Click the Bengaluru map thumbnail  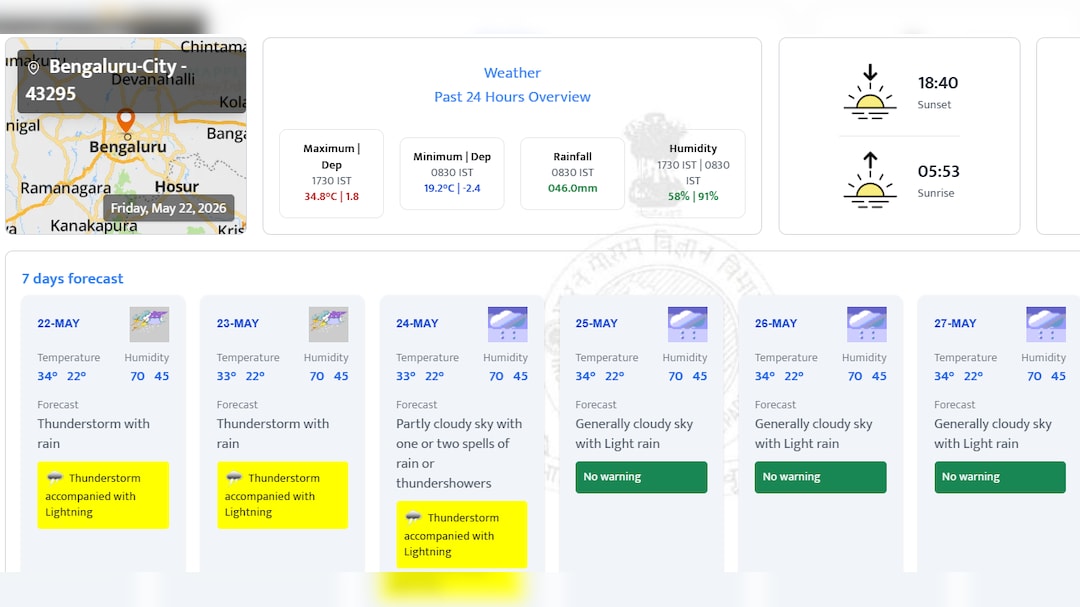coord(126,136)
